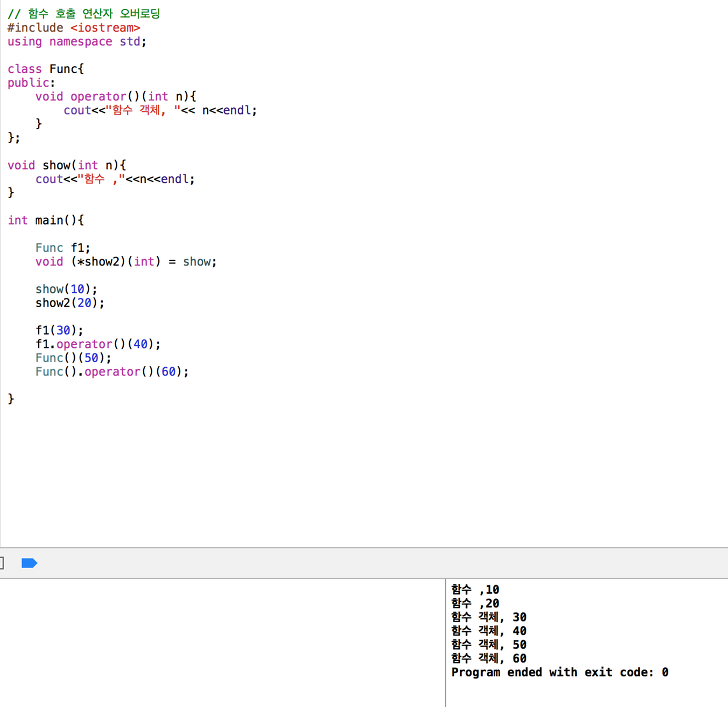Click the "};" class closing line

(14, 138)
